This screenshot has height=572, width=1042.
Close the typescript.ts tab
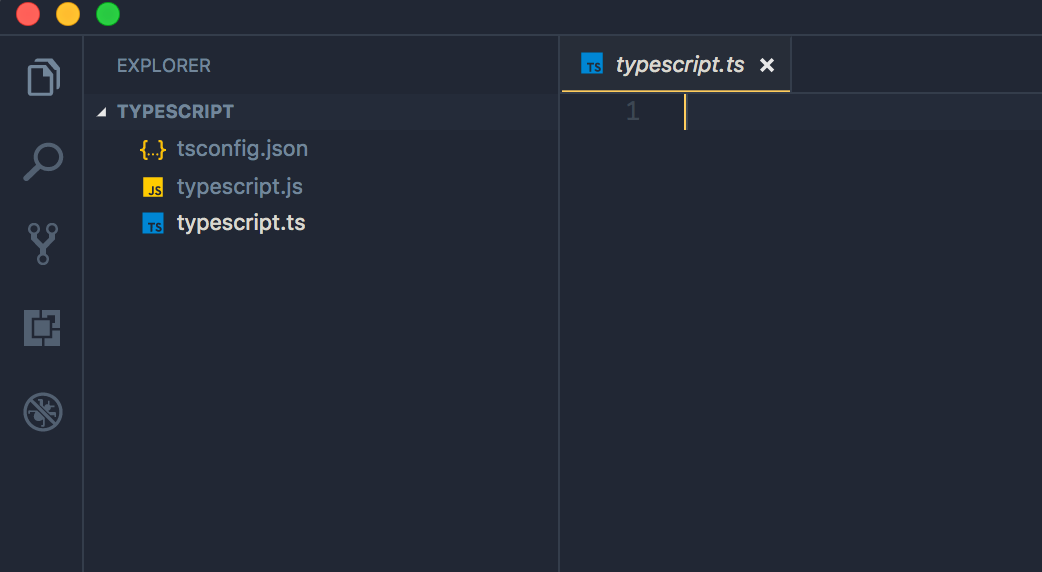[x=767, y=65]
